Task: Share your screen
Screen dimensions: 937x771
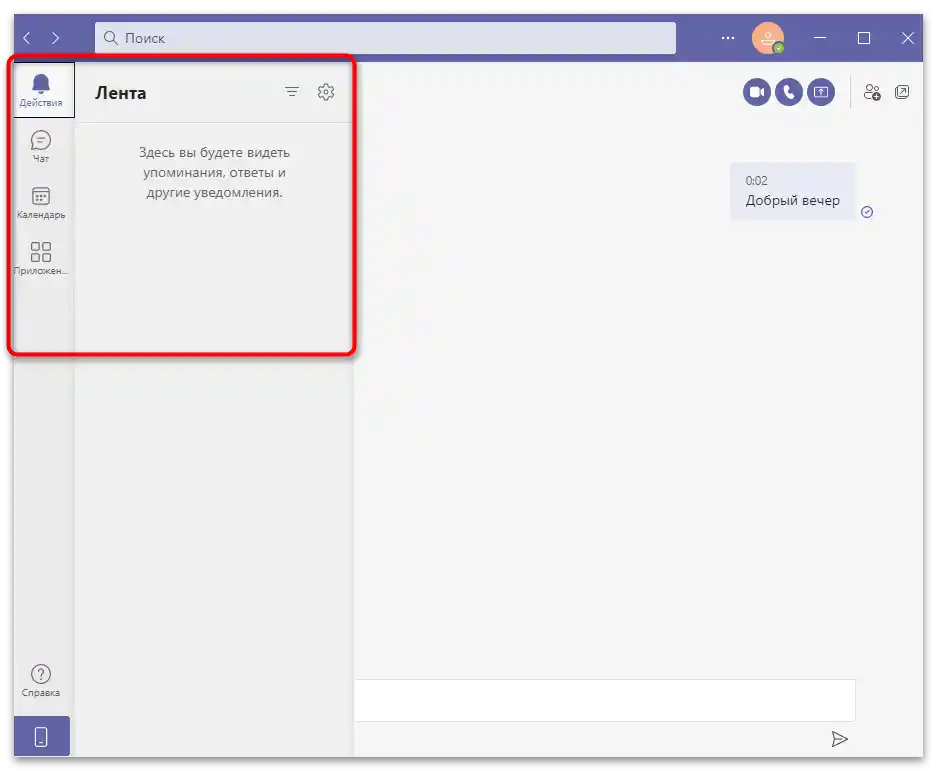Action: (821, 92)
